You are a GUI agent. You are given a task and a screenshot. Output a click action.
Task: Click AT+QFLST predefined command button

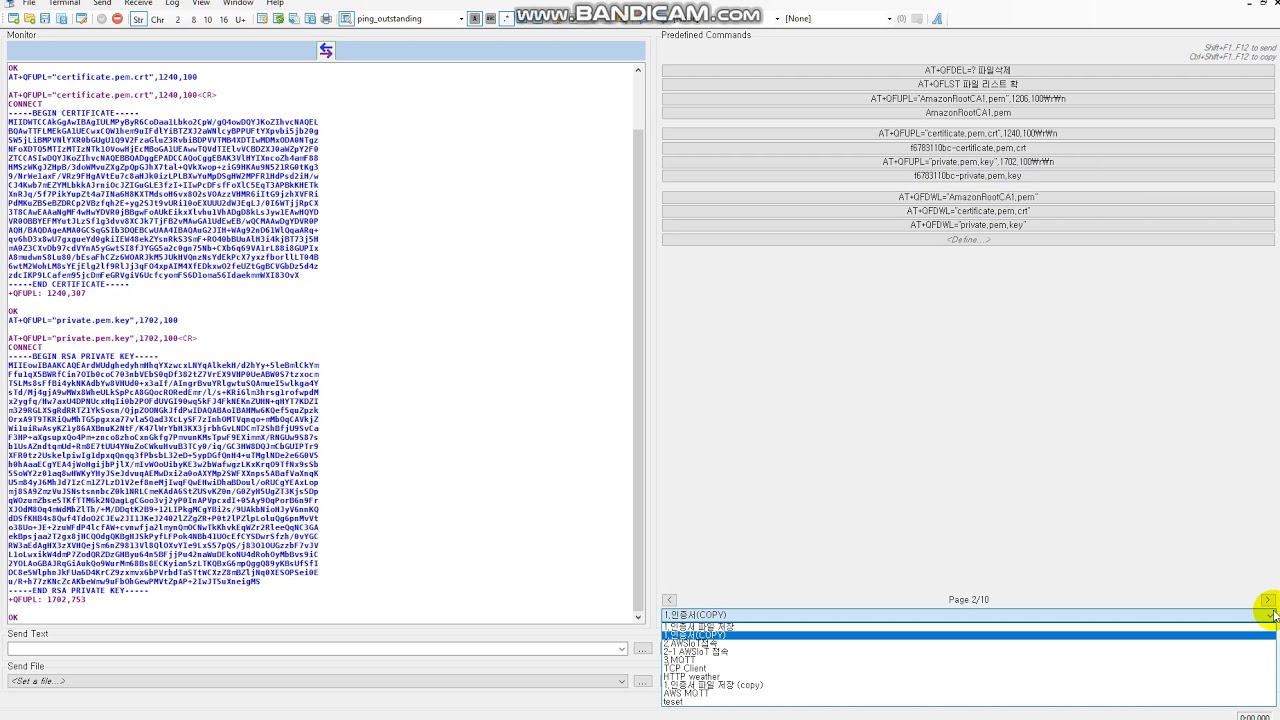tap(967, 84)
